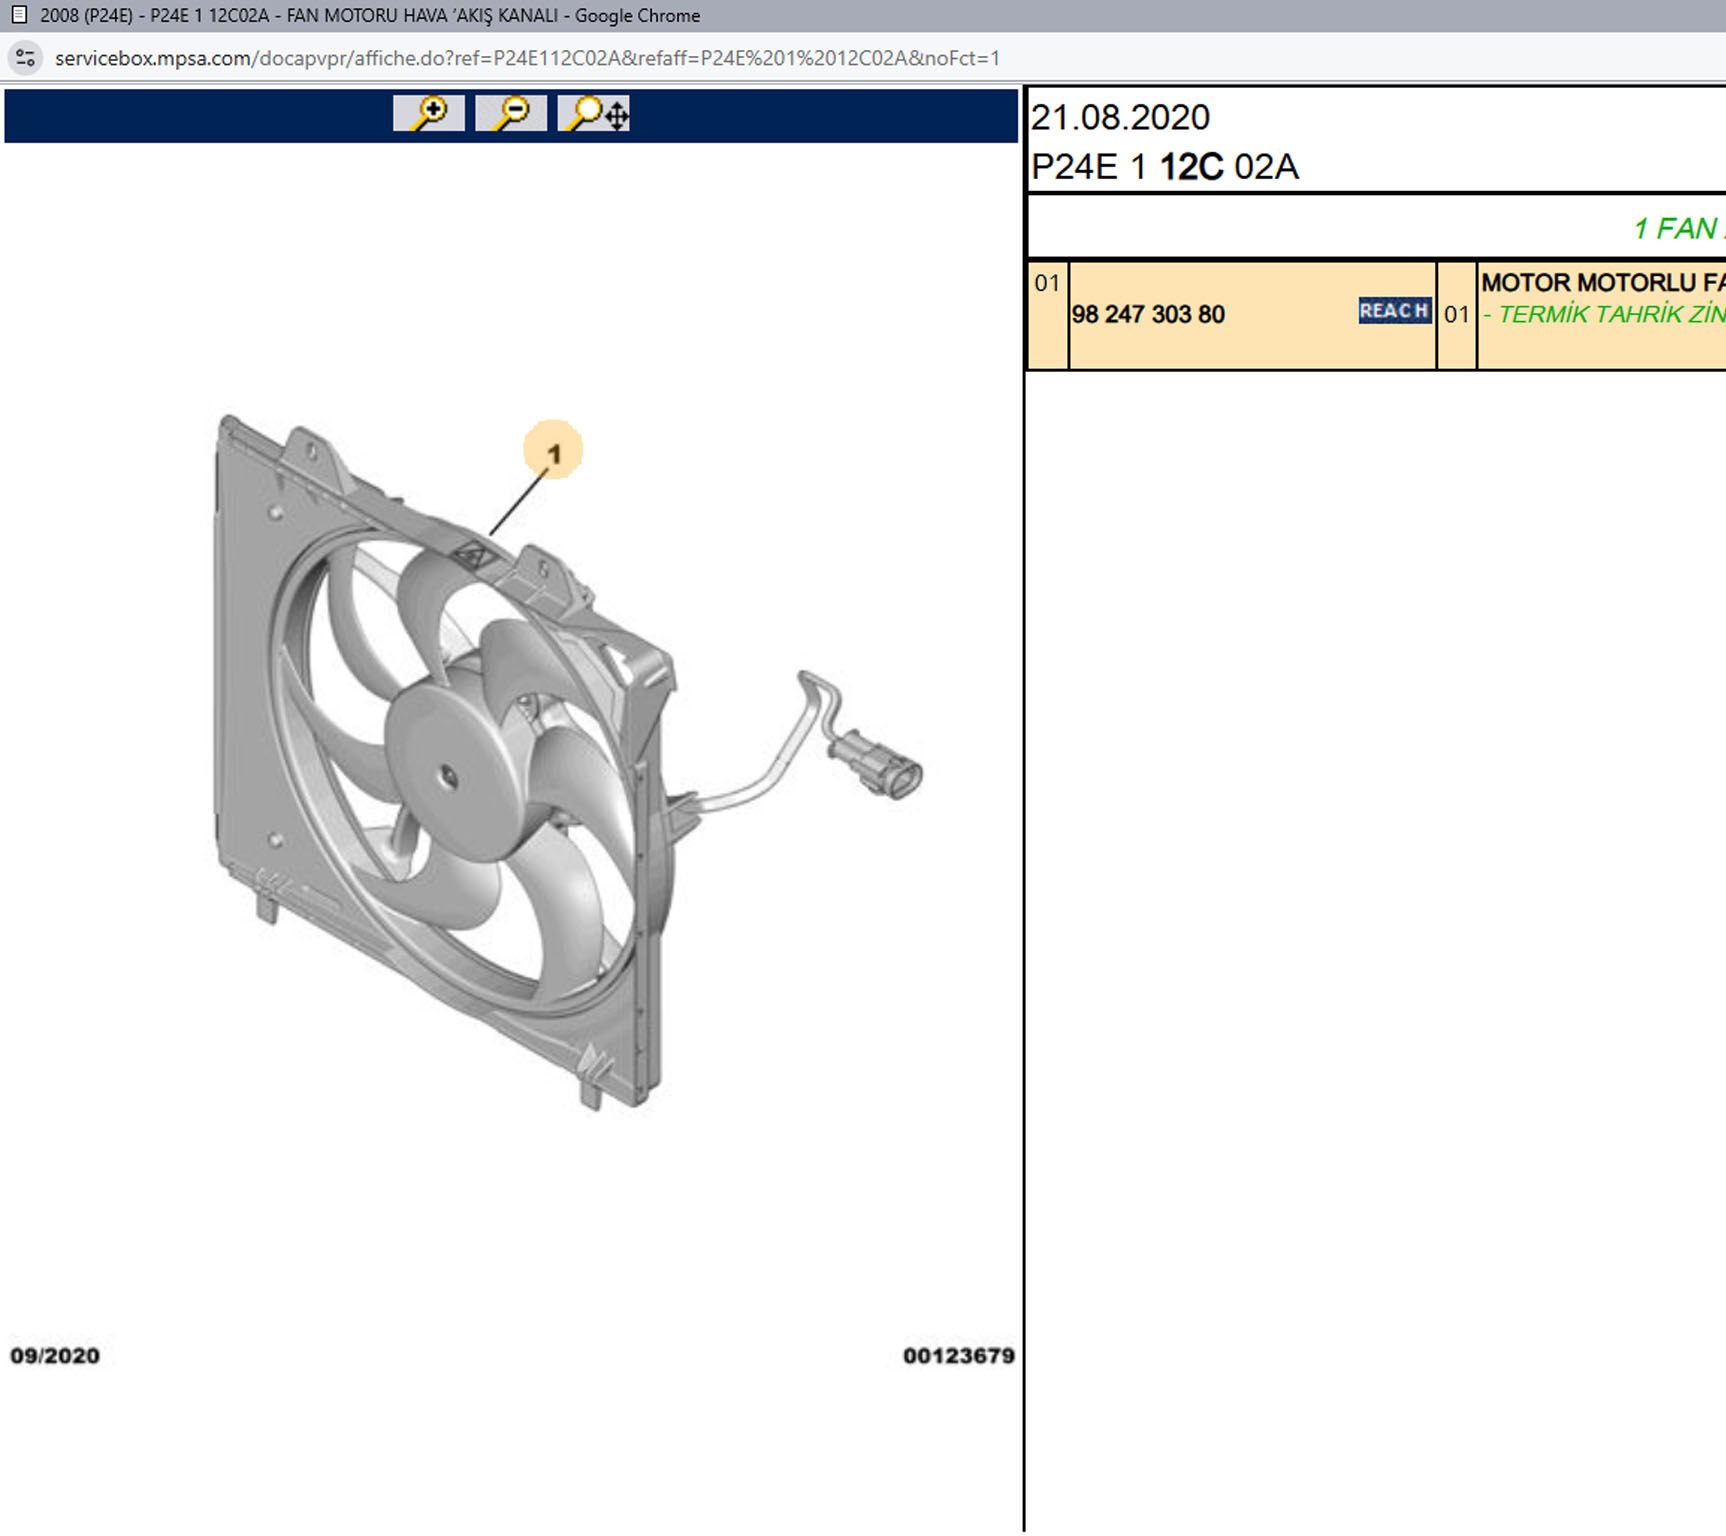Click the zoom in magnifier icon
1726x1536 pixels.
point(429,113)
